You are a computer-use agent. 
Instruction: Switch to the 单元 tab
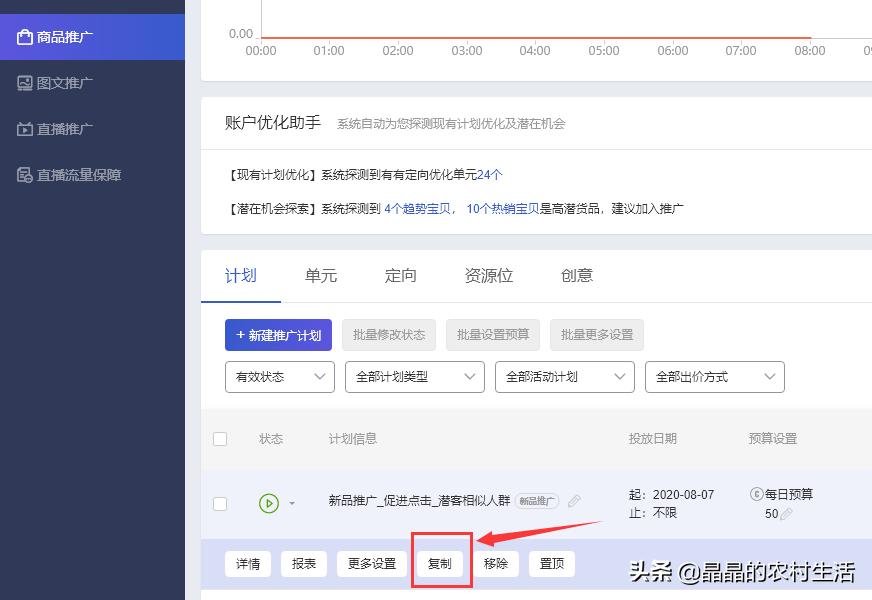(320, 276)
